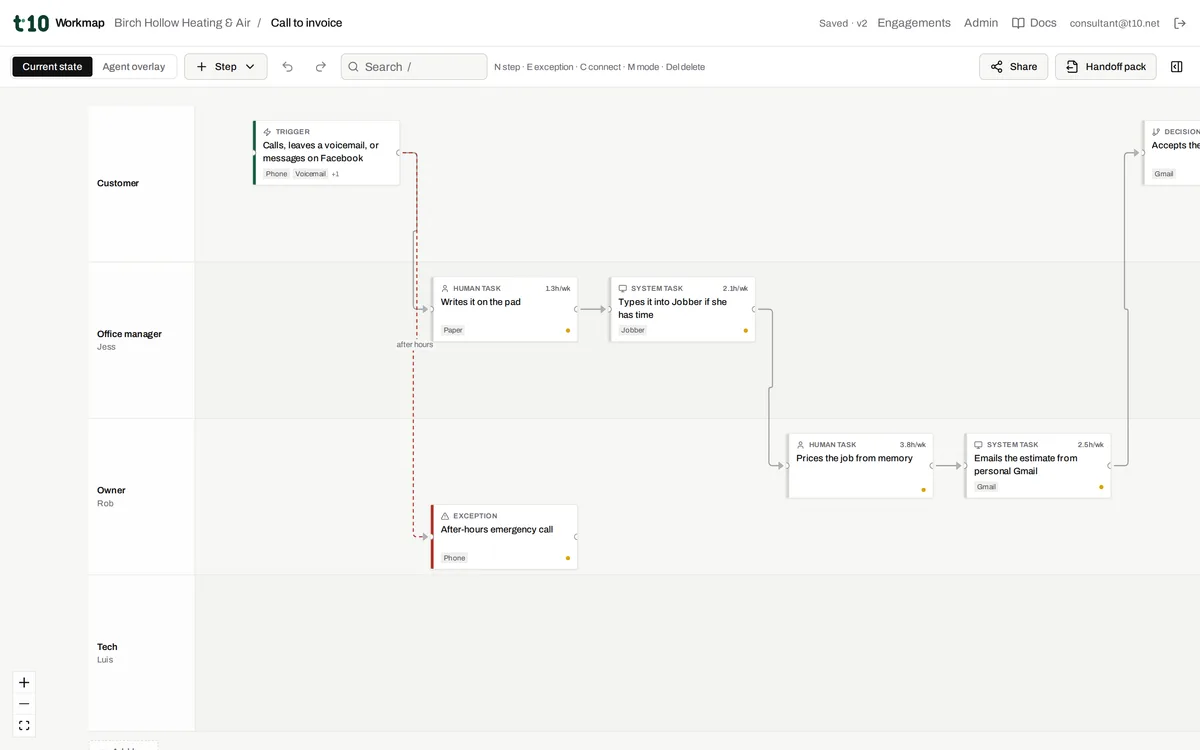The height and width of the screenshot is (750, 1200).
Task: Zoom in on the canvas
Action: 24,683
